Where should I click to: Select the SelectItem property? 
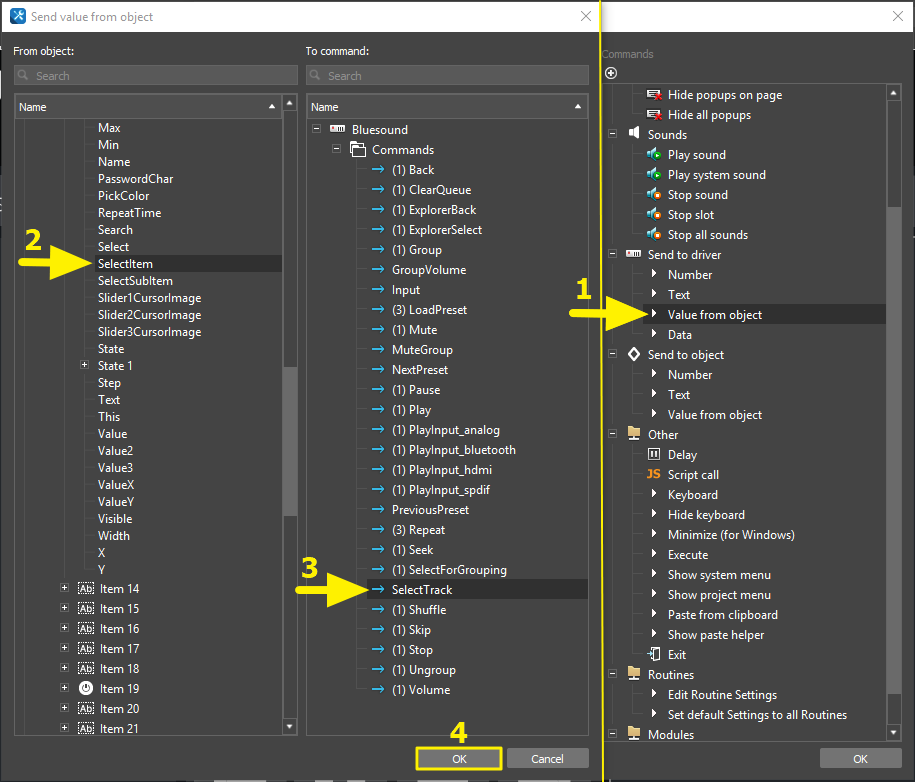pos(125,264)
